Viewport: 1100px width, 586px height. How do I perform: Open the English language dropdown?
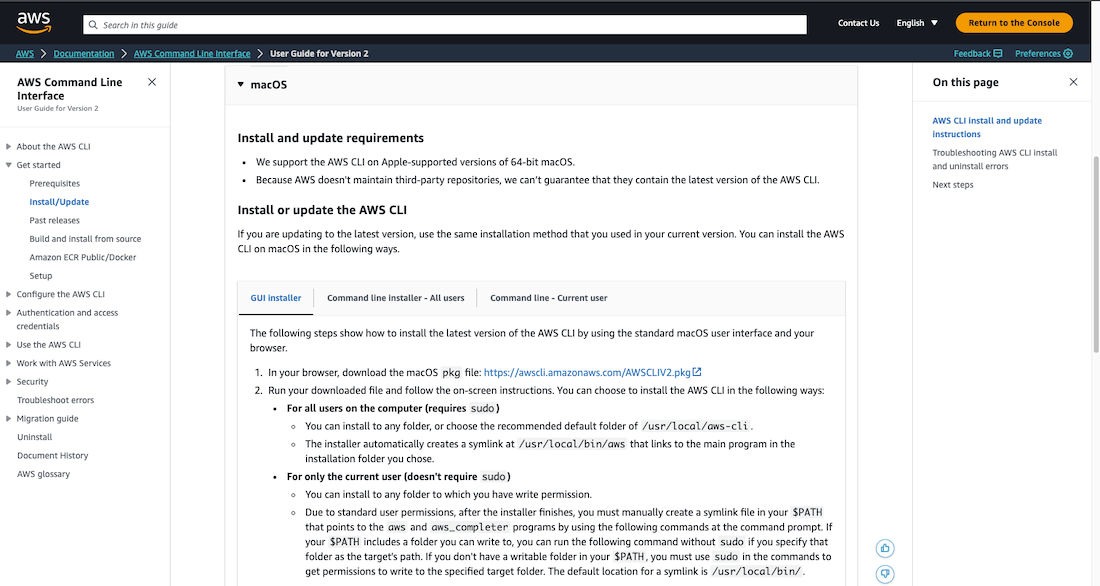916,23
